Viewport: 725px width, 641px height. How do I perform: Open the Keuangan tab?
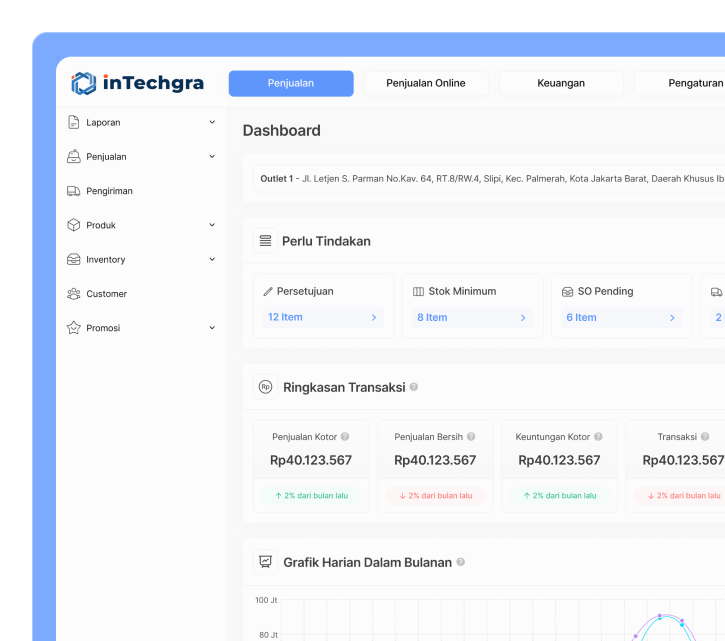(x=561, y=83)
